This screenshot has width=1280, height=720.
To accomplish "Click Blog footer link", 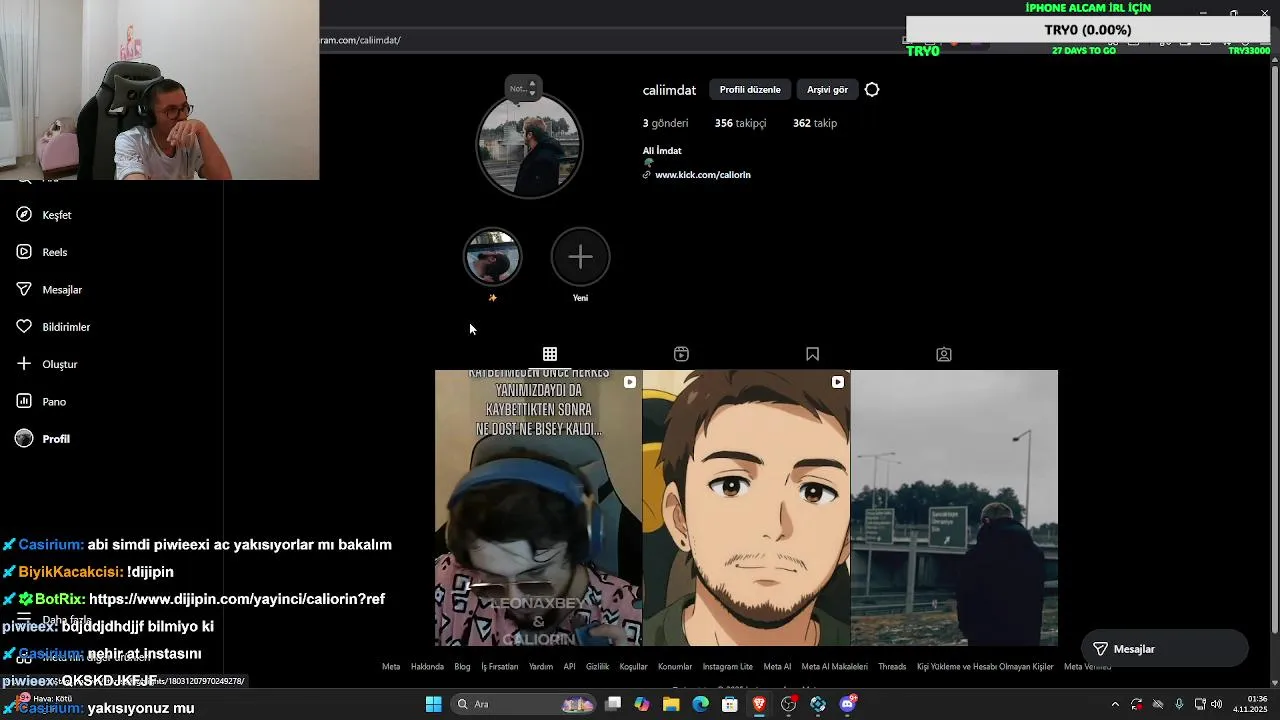I will 462,667.
